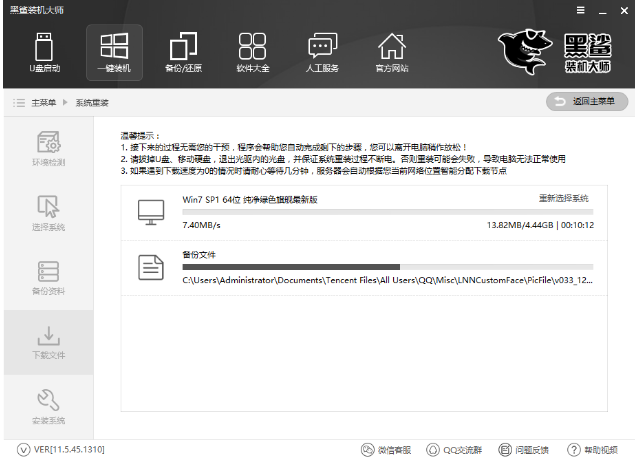Expand the version chevron beside VER[11.5.45.1310]
This screenshot has height=461, width=635.
[23, 450]
